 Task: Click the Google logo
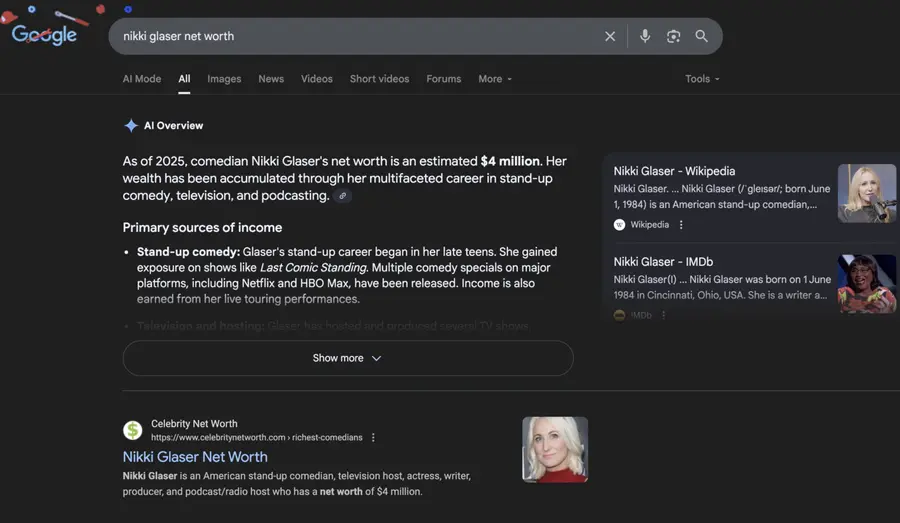(44, 35)
